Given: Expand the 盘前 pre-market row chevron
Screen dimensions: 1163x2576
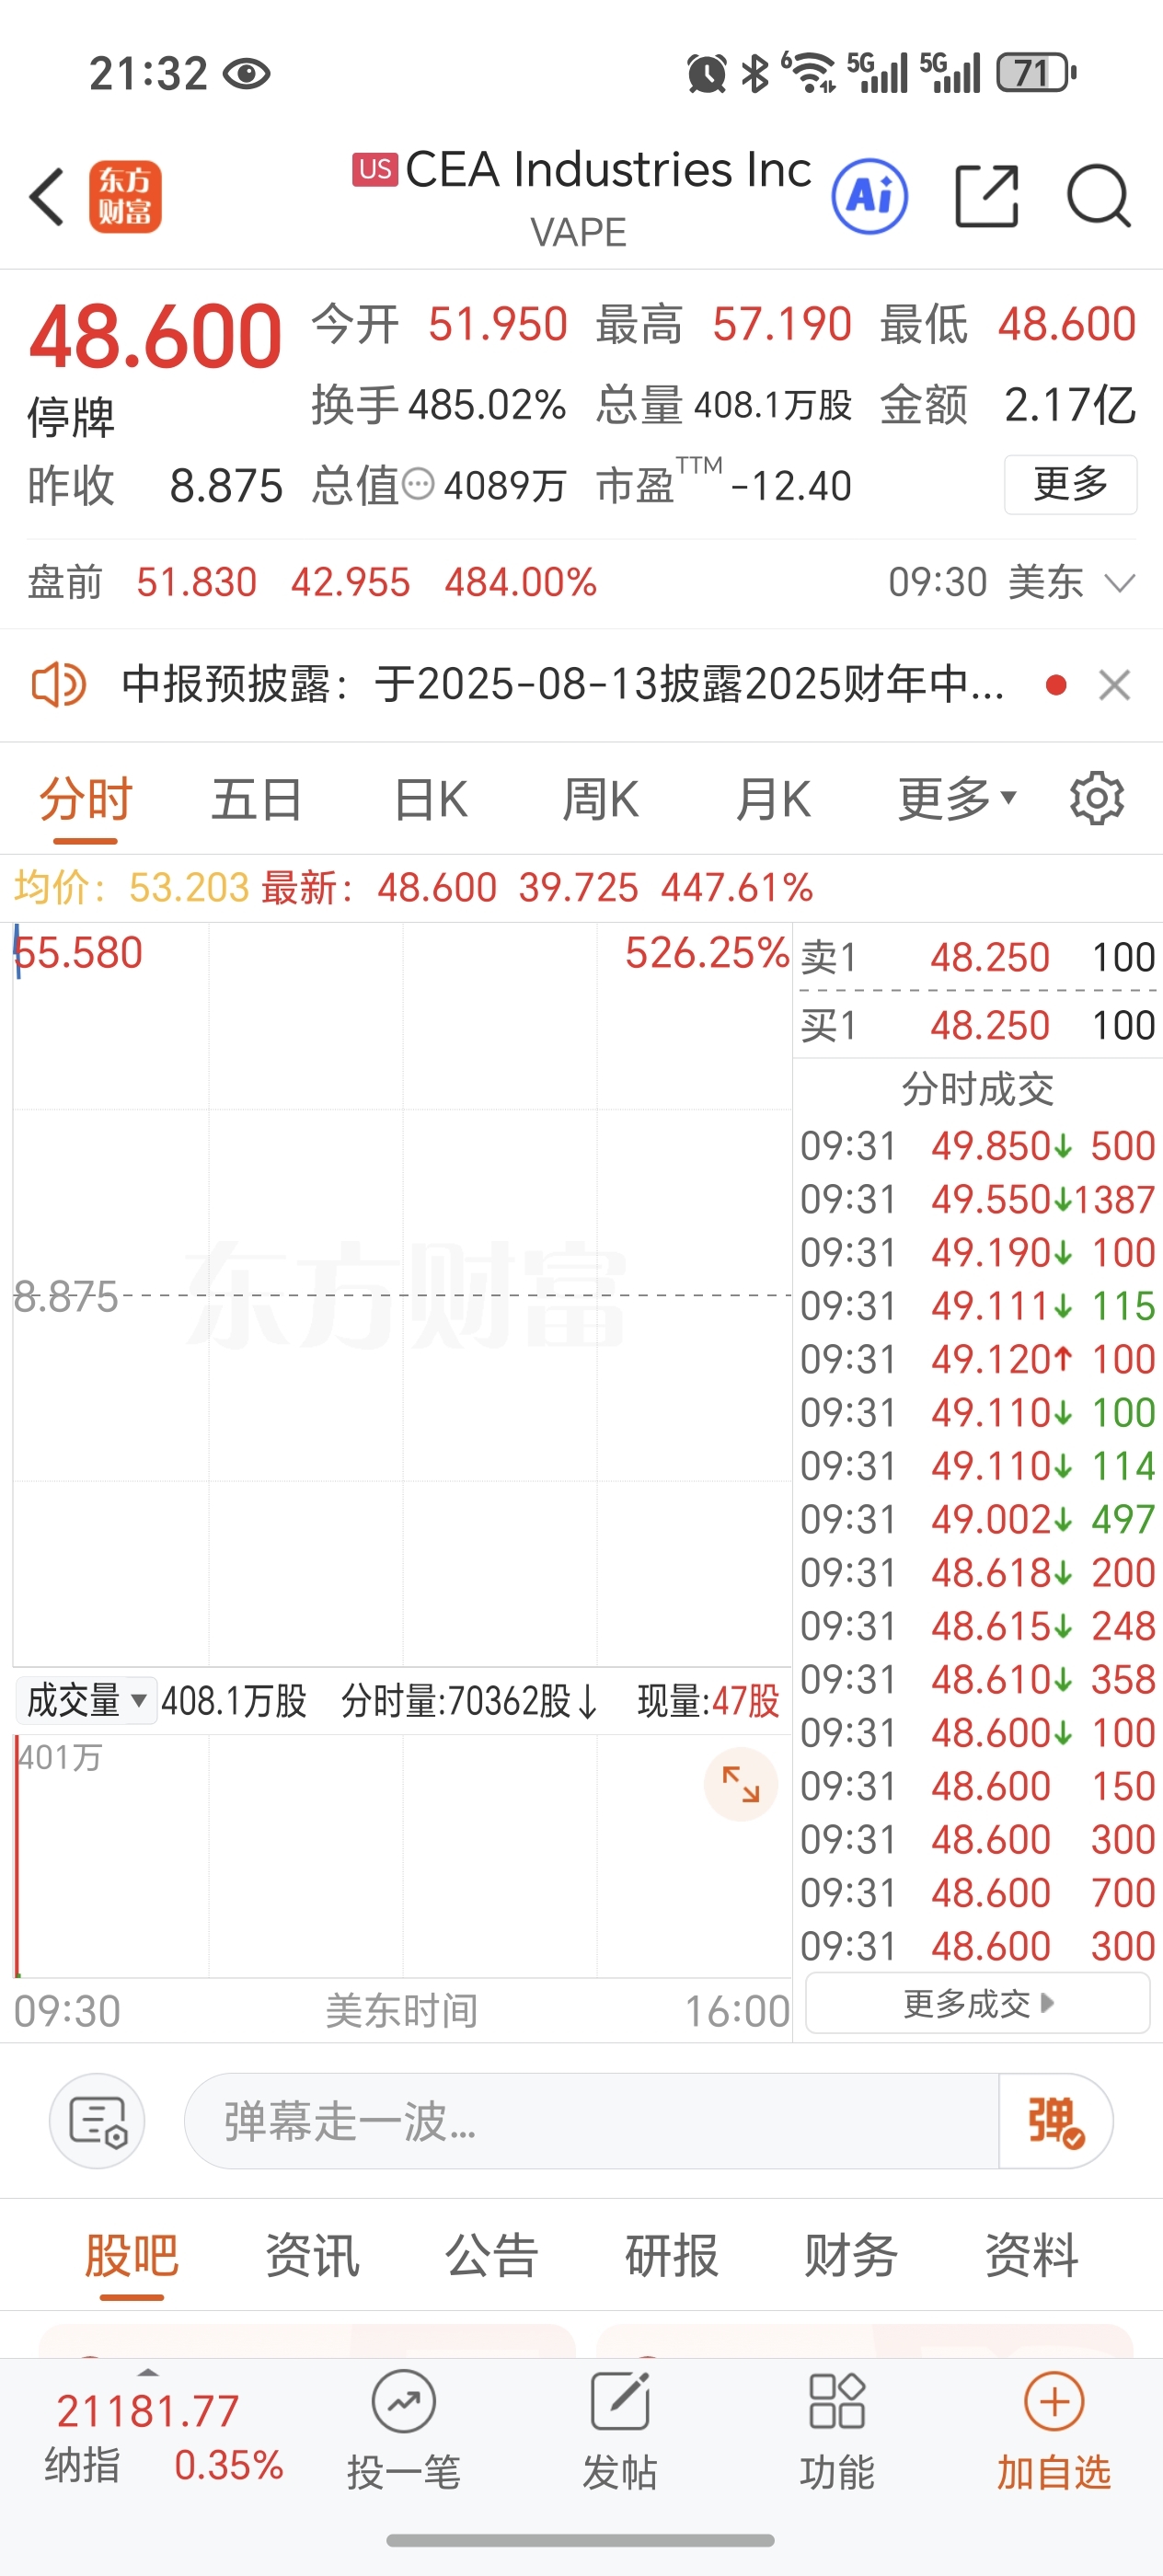Looking at the screenshot, I should point(1120,582).
